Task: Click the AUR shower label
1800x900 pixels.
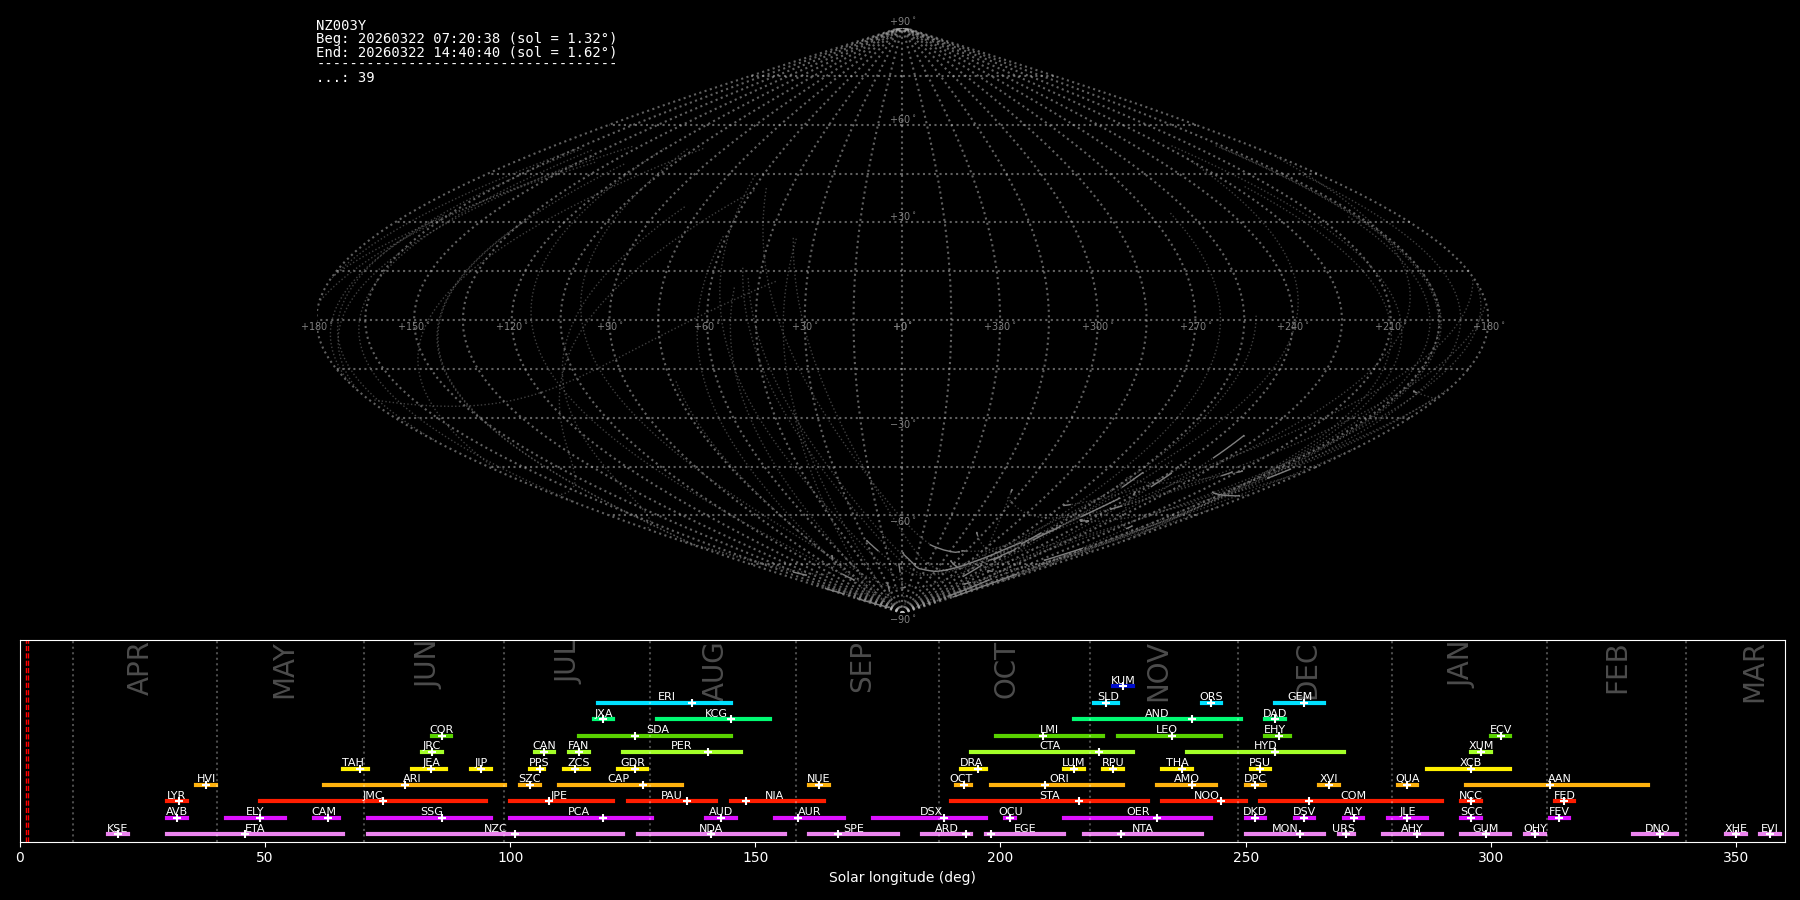Action: pyautogui.click(x=809, y=812)
